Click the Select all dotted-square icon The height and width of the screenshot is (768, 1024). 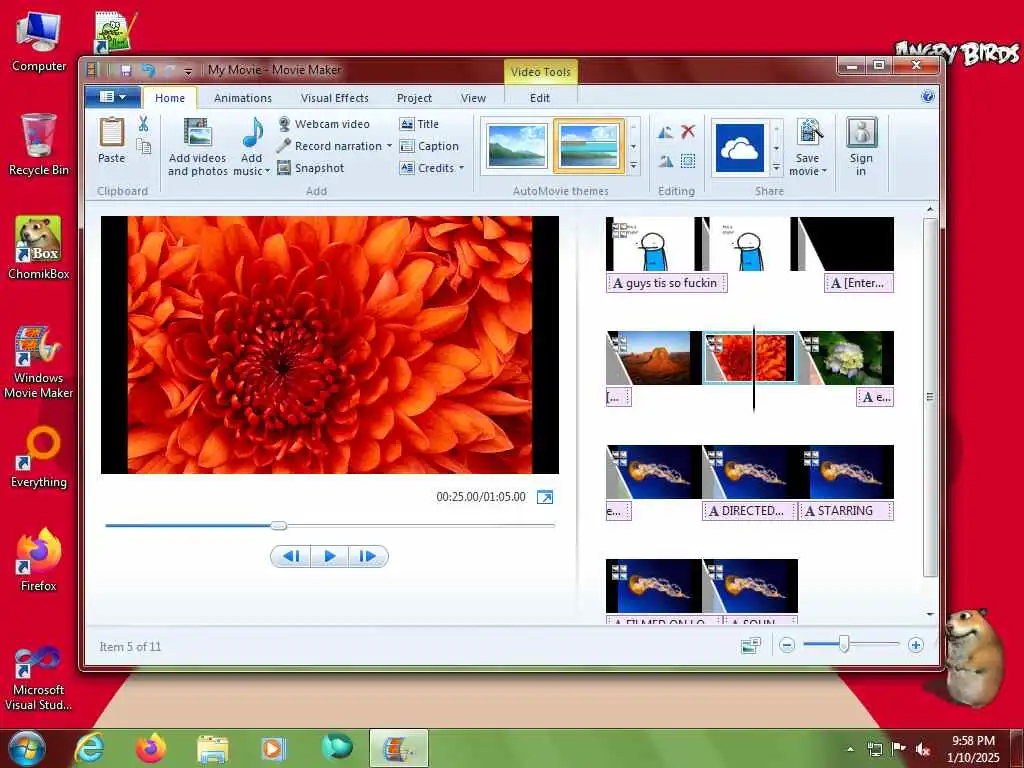[688, 161]
